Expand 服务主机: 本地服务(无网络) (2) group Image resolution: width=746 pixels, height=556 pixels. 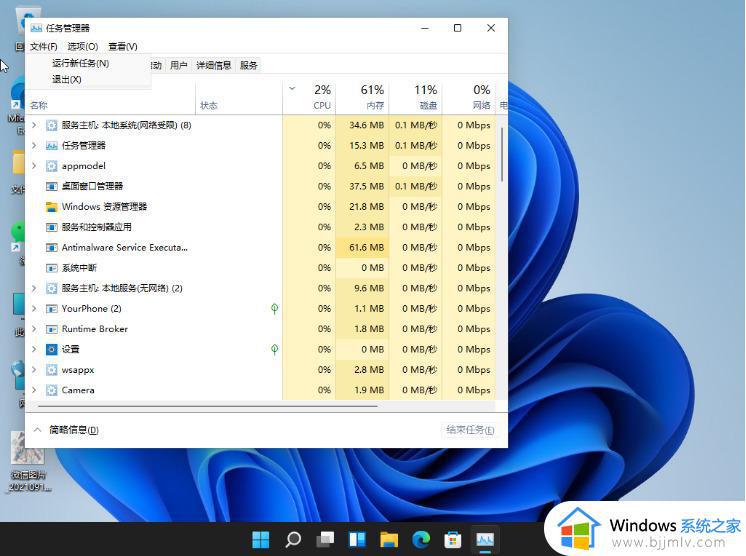34,288
